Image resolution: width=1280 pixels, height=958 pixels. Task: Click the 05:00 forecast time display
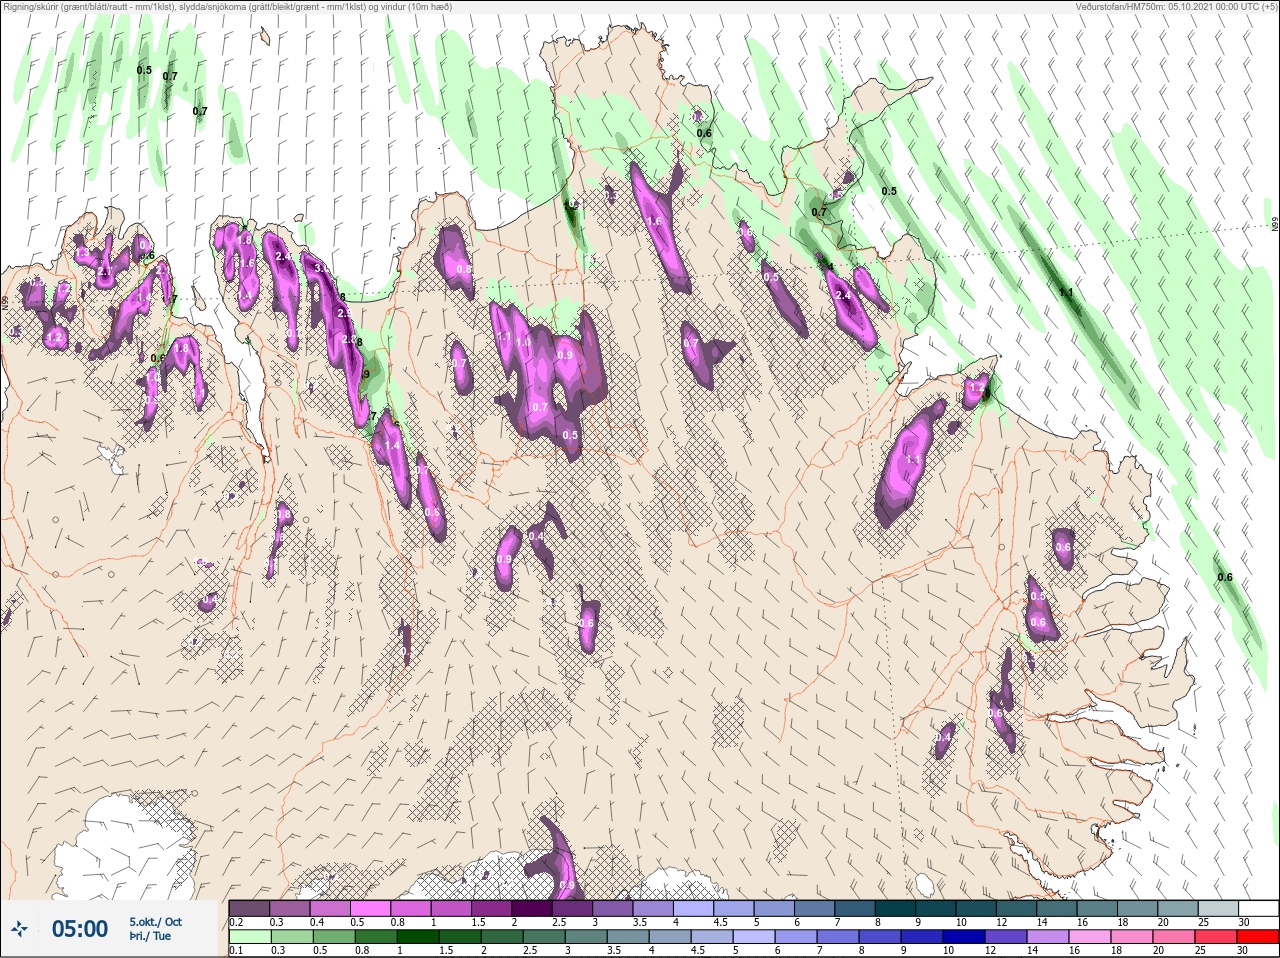pos(80,929)
